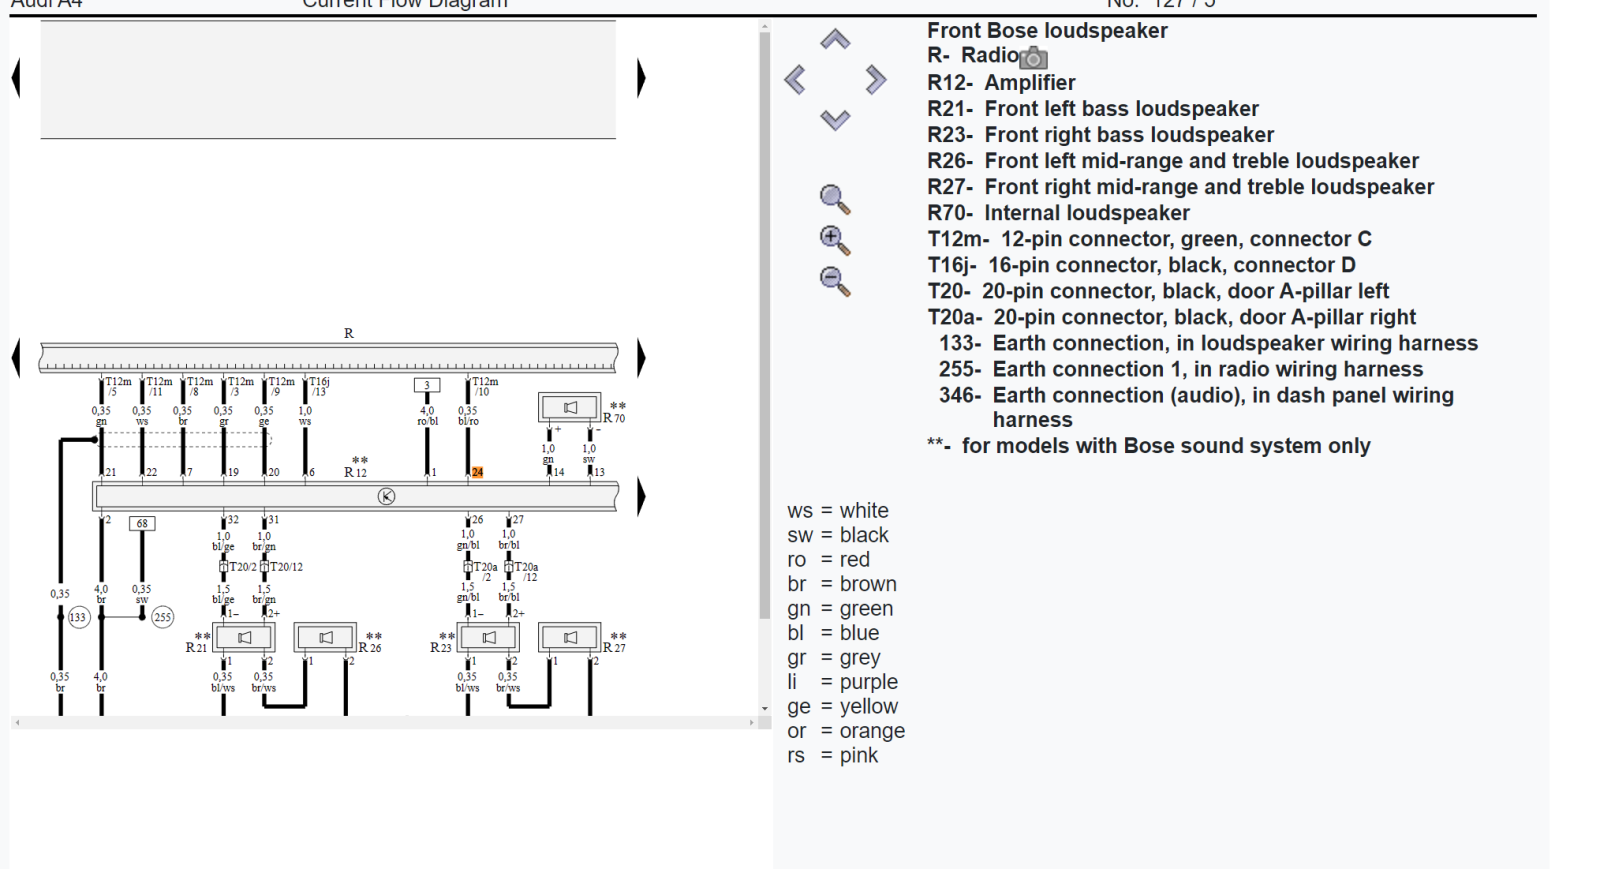
Task: Click the 'rs = pink' colour code
Action: [832, 756]
